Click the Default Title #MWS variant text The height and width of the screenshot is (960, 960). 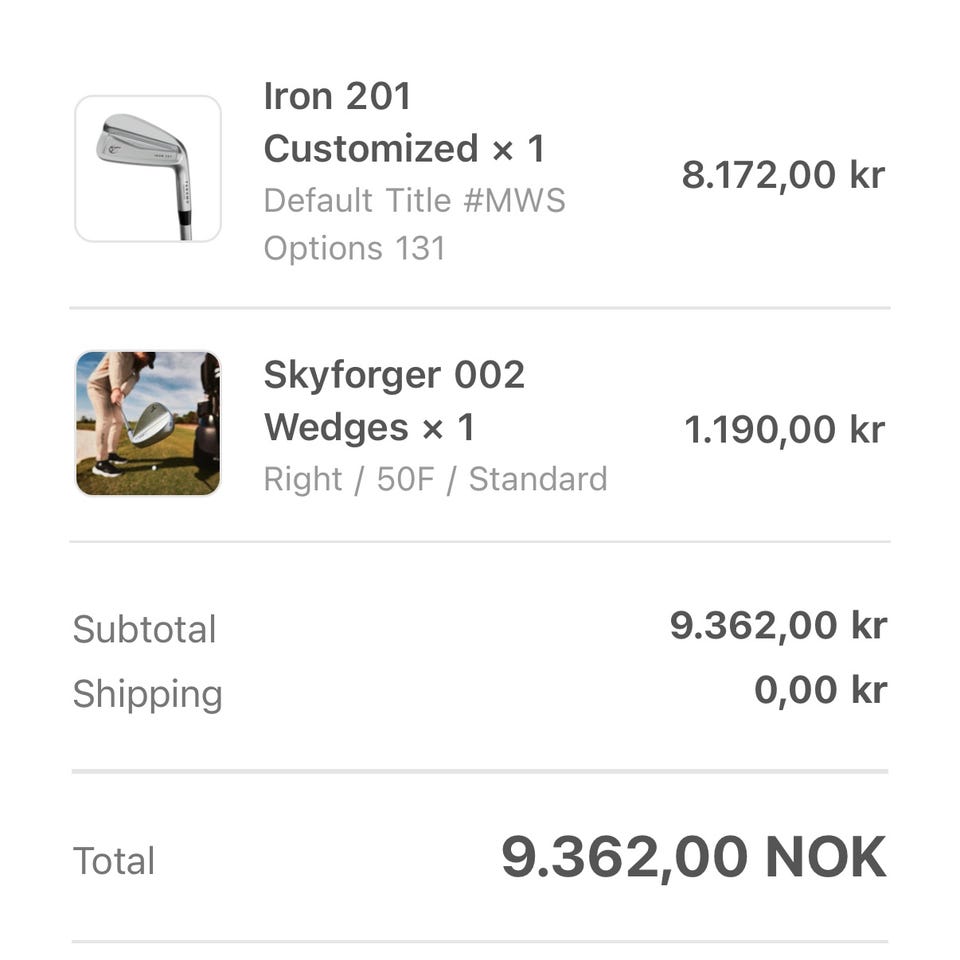click(414, 200)
